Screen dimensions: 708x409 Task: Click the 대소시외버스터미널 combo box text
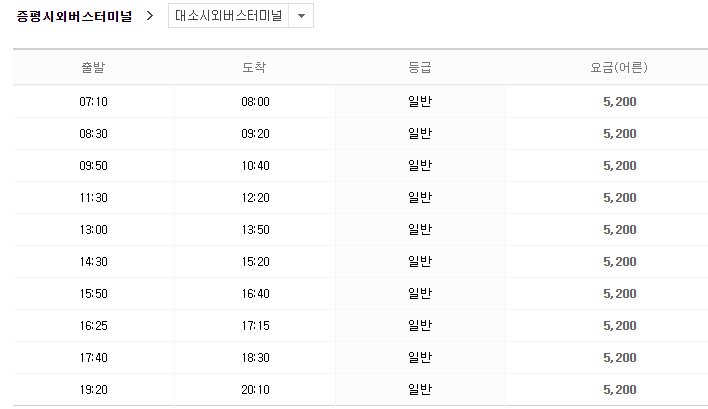pos(228,16)
